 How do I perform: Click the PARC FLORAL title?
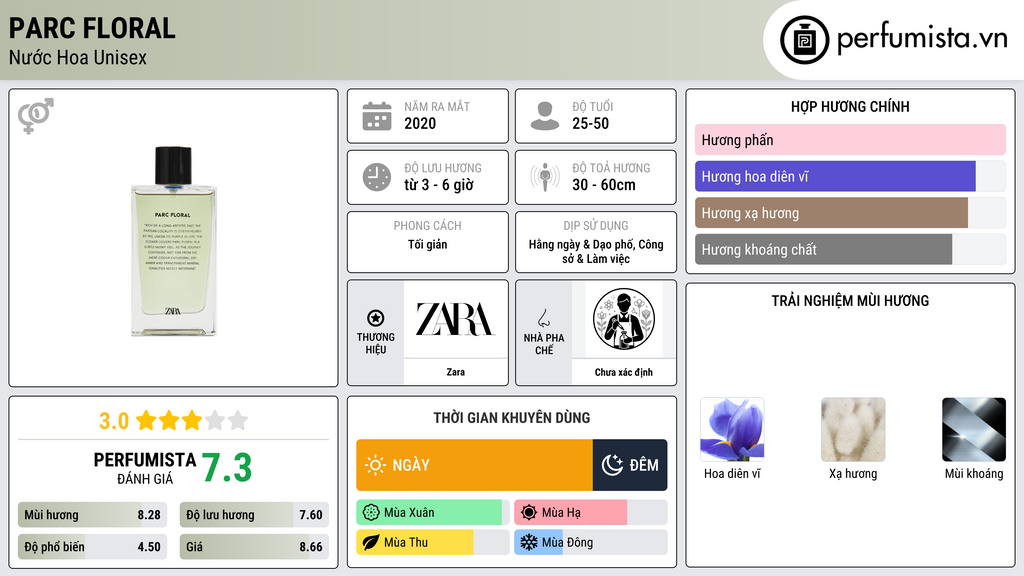tap(92, 28)
